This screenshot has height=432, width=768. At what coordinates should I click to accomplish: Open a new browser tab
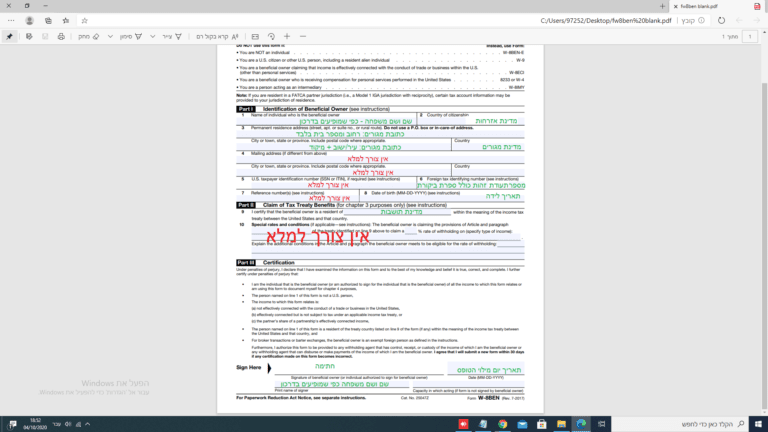[662, 6]
